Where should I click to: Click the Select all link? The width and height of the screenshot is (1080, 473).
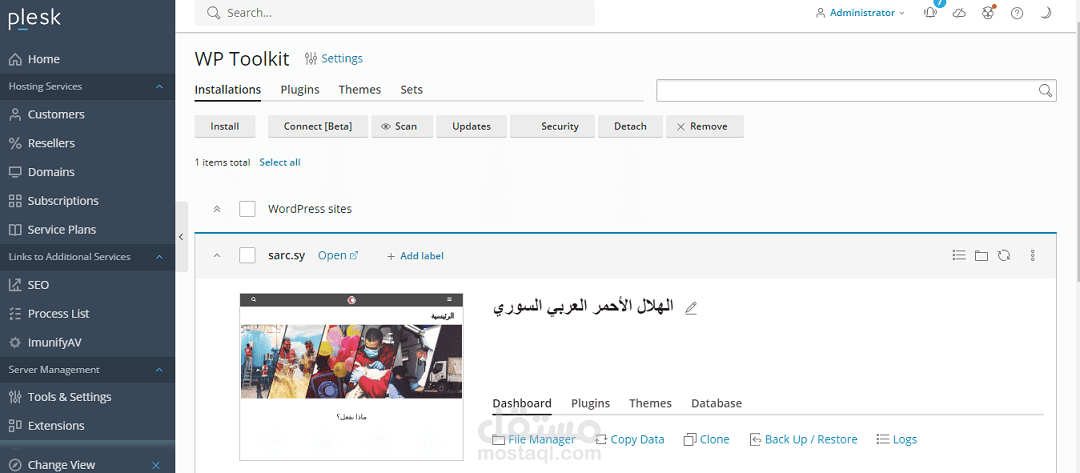(280, 162)
